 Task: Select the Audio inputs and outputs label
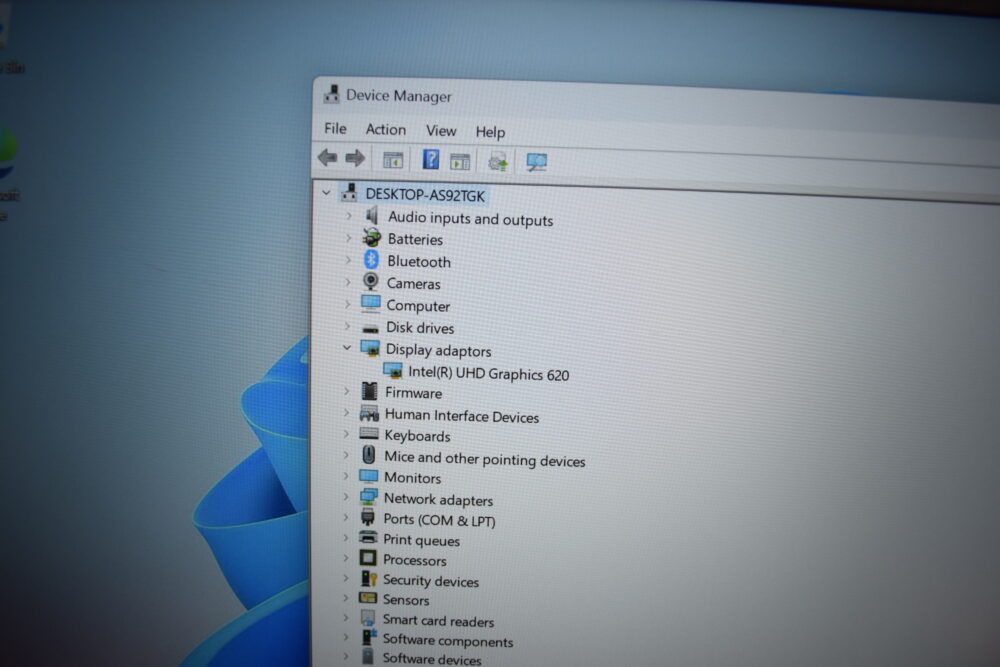tap(471, 219)
